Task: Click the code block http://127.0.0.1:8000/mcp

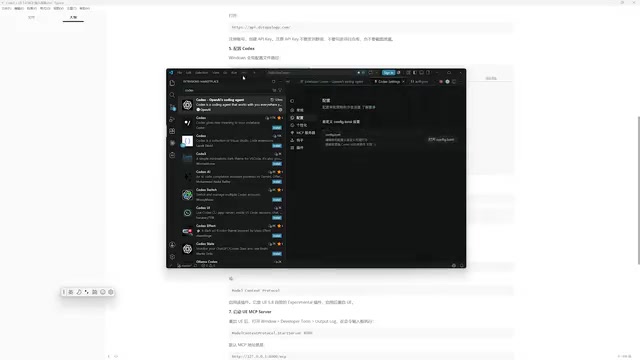Action: pyautogui.click(x=371, y=356)
